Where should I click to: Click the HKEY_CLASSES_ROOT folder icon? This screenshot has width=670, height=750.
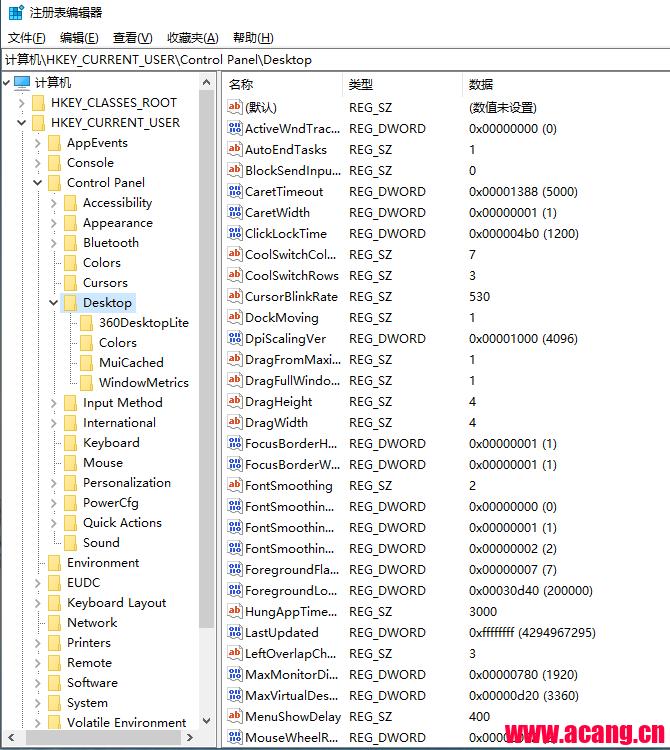[x=38, y=103]
